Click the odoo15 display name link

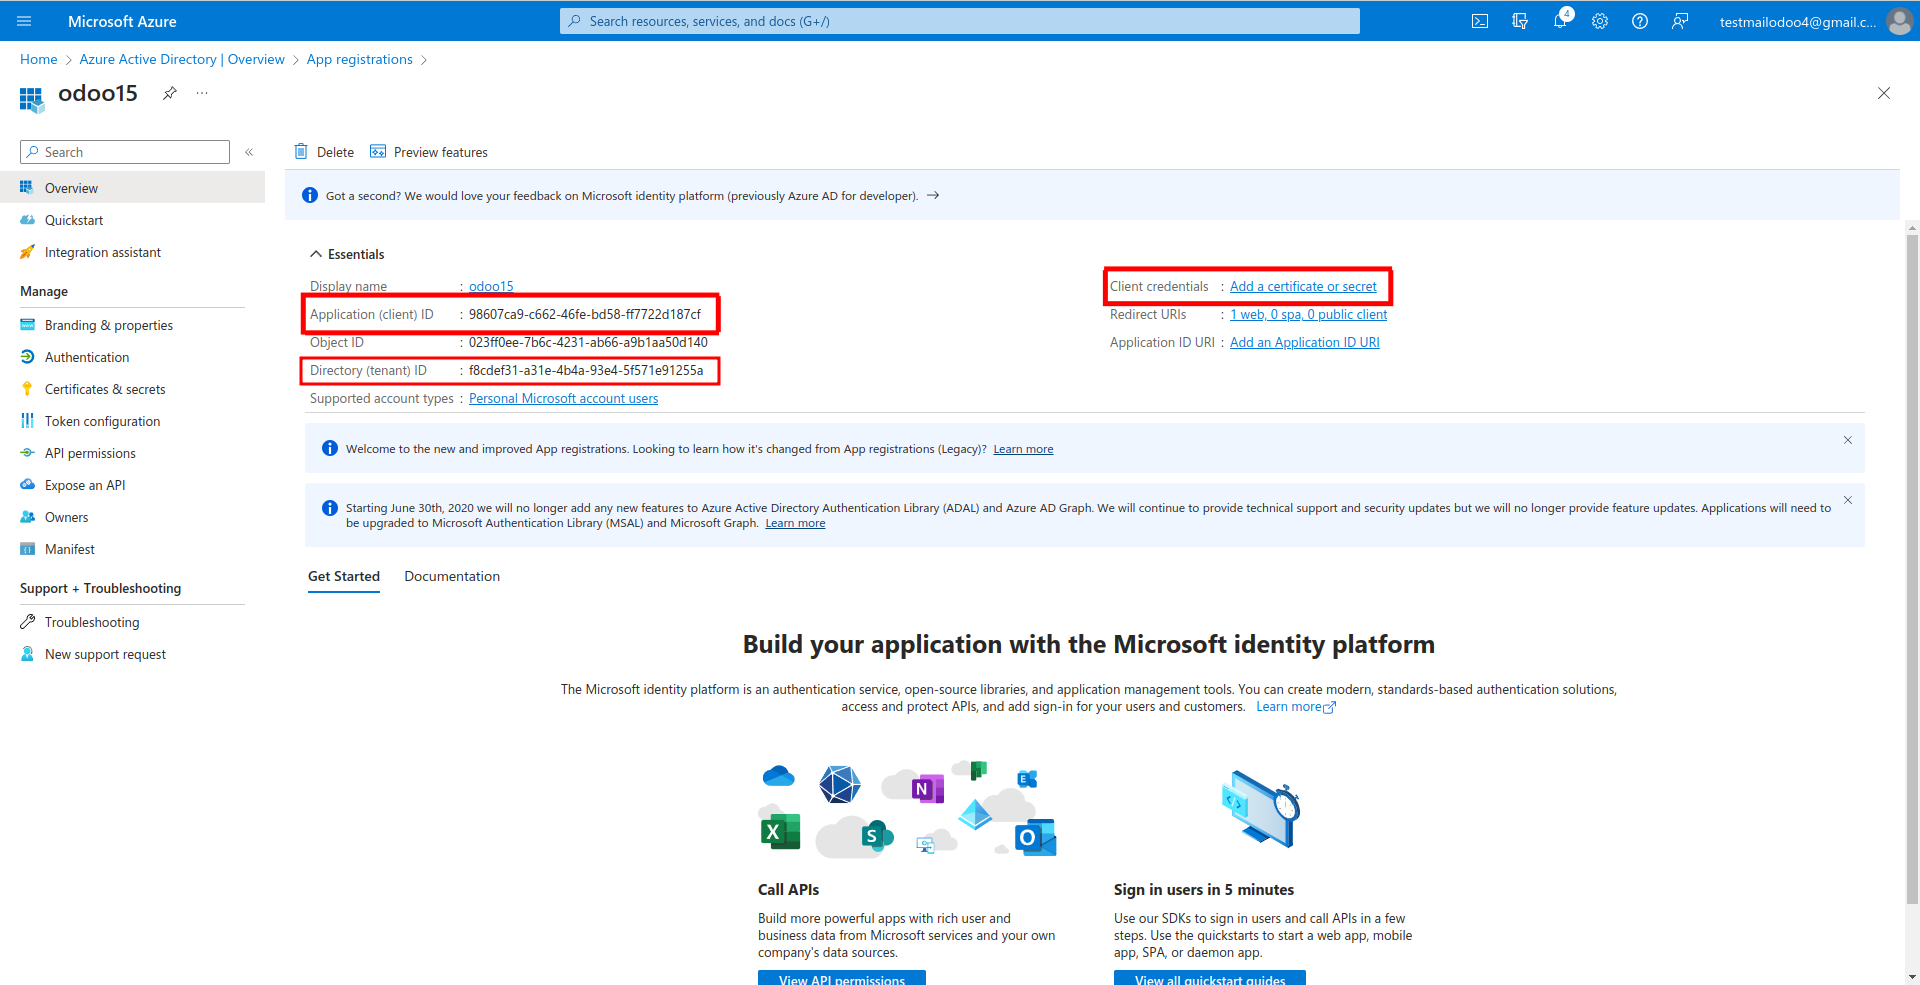tap(491, 286)
